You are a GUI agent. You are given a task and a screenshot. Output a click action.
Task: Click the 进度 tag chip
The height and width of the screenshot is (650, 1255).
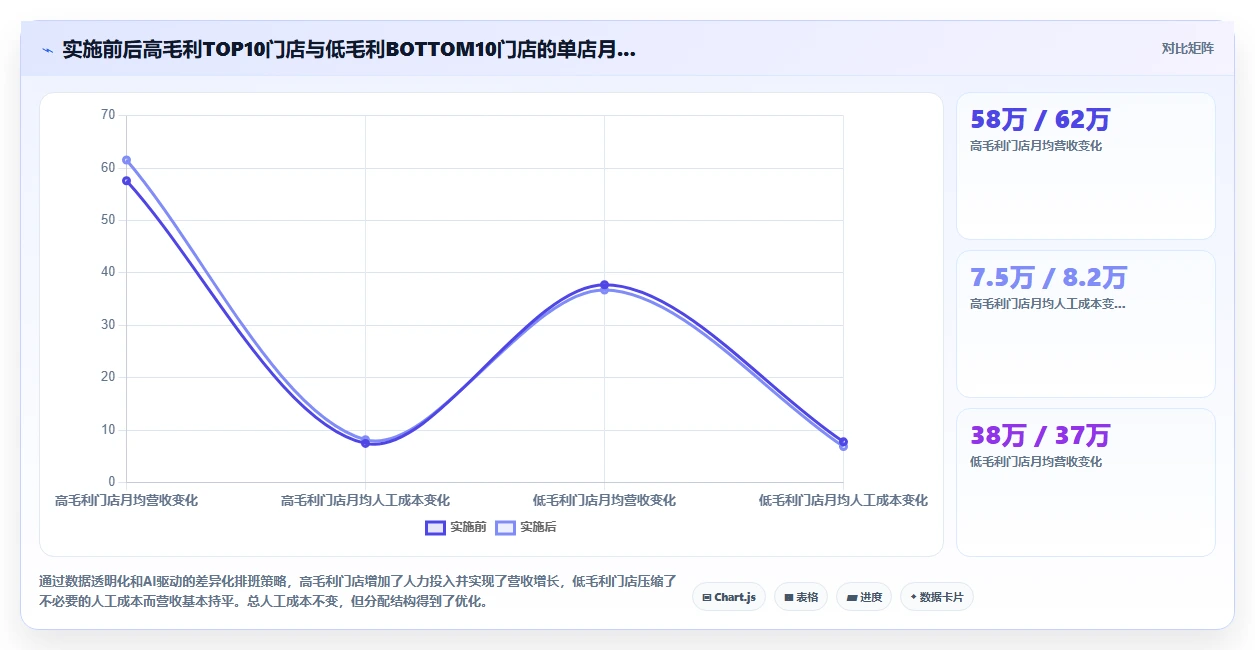(864, 597)
